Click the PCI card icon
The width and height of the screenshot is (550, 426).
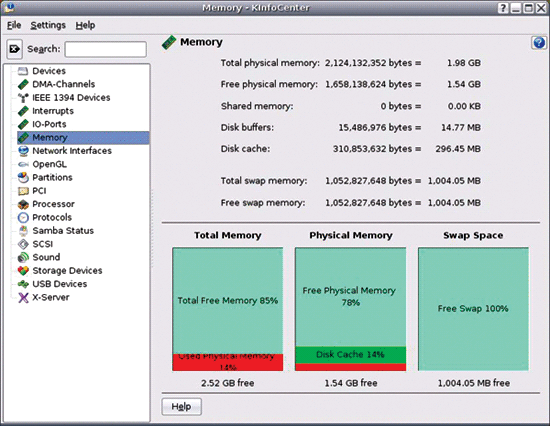pyautogui.click(x=23, y=191)
